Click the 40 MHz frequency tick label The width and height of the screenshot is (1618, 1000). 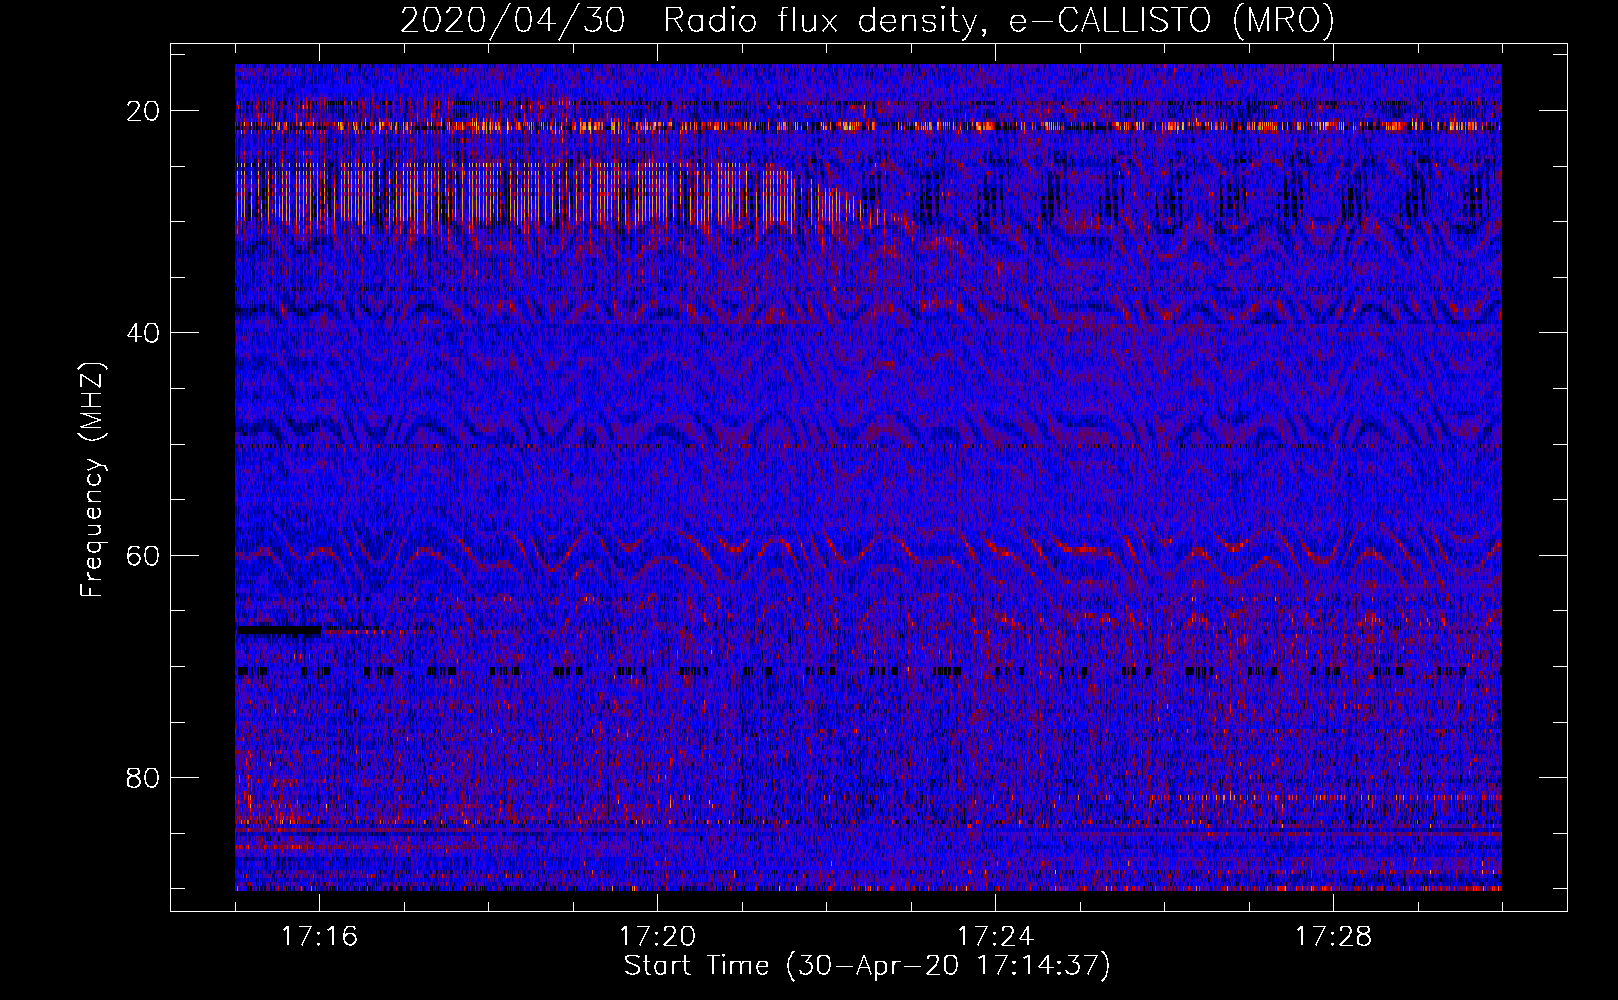(144, 333)
